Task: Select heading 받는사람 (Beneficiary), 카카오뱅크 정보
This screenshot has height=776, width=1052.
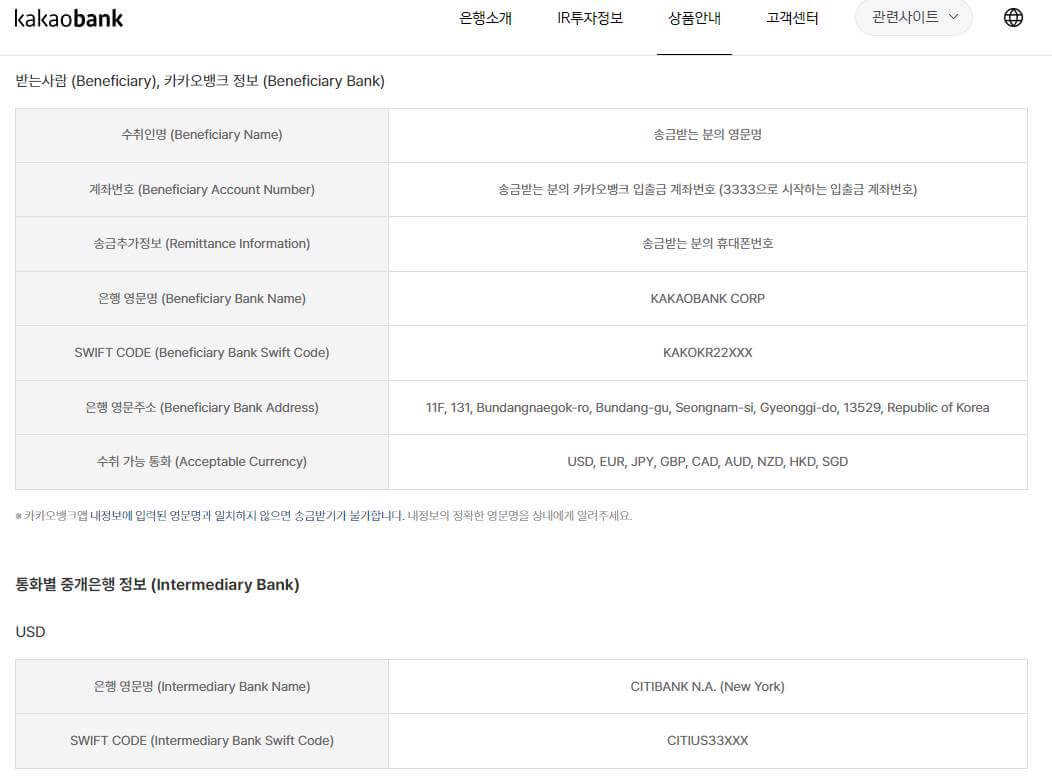Action: [x=200, y=81]
